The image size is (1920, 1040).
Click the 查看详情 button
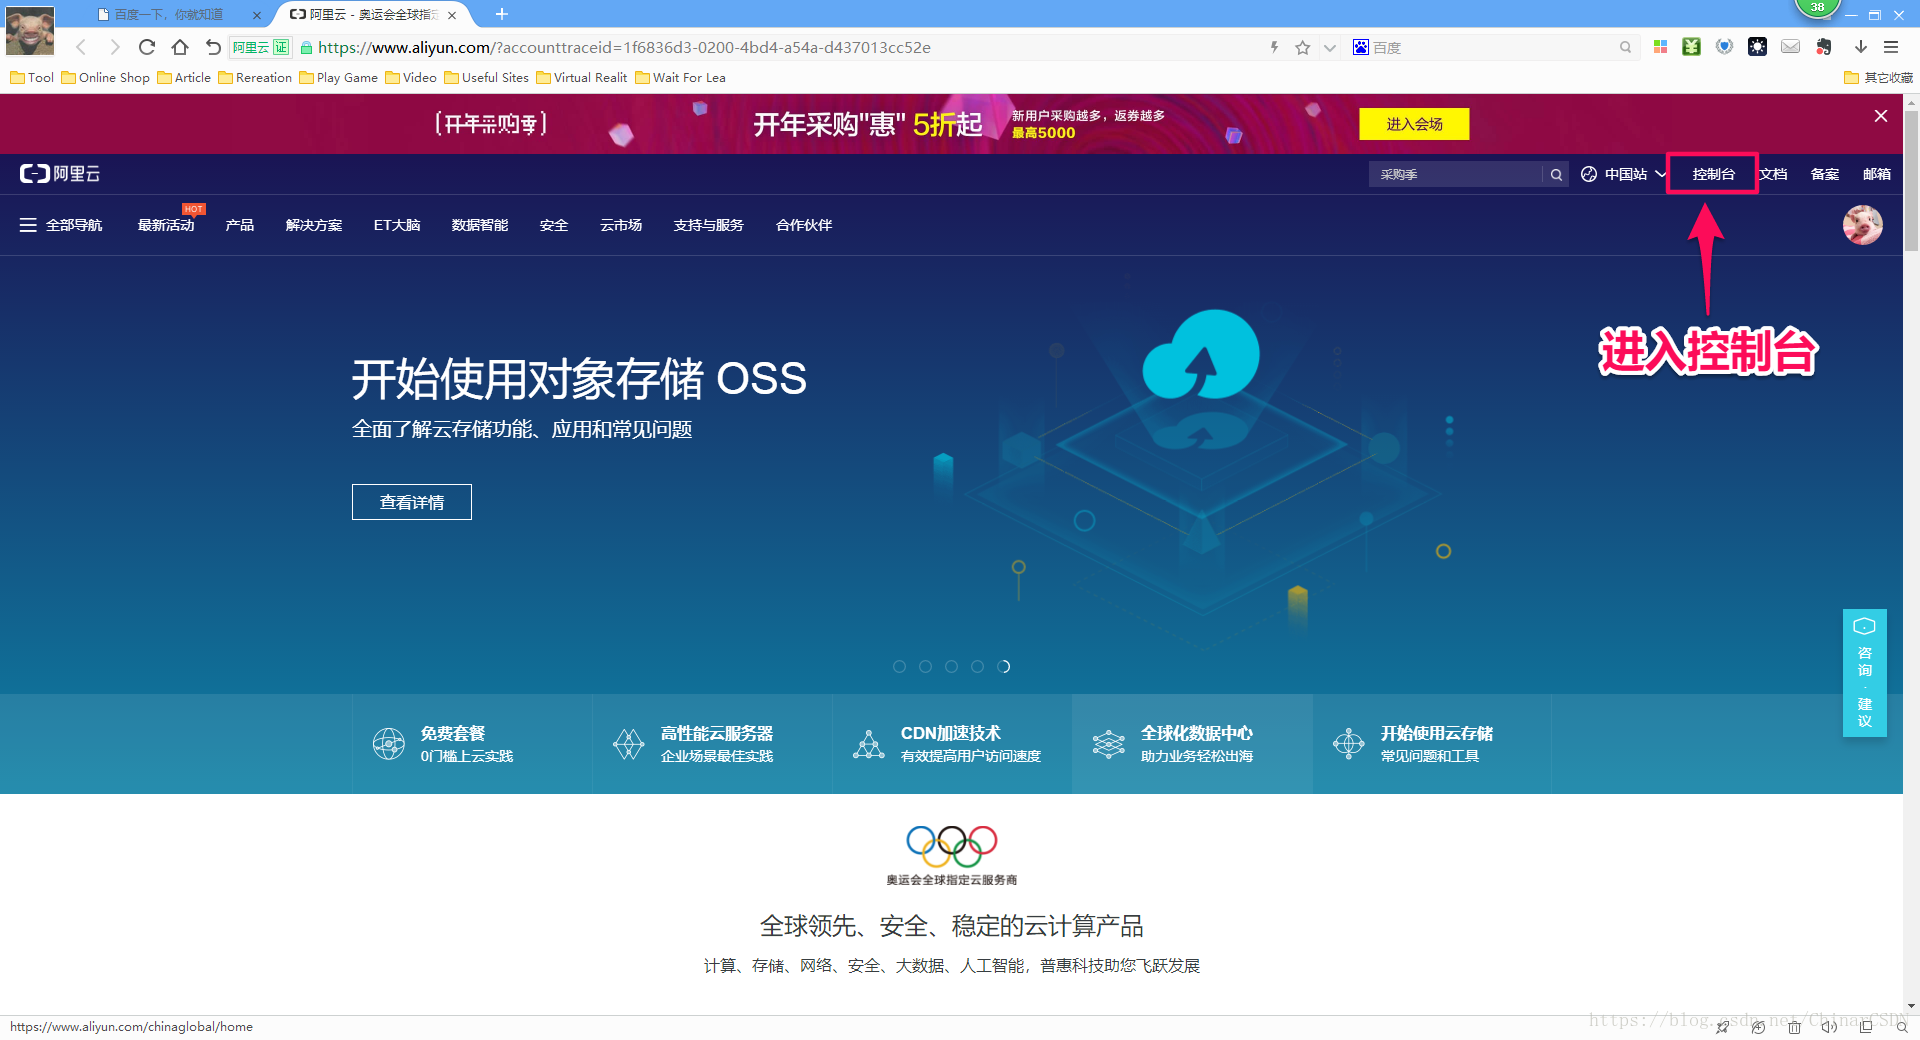412,502
